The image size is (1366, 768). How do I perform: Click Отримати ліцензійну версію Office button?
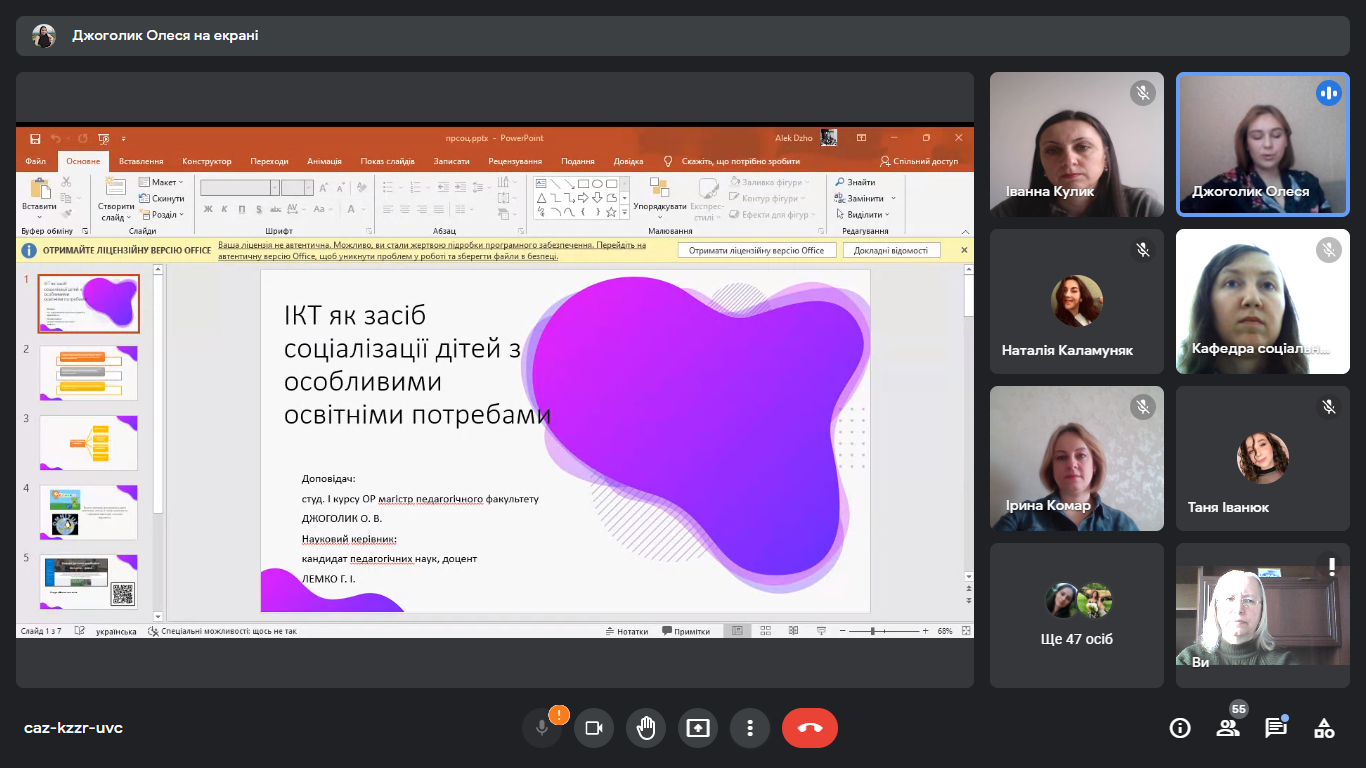[756, 250]
